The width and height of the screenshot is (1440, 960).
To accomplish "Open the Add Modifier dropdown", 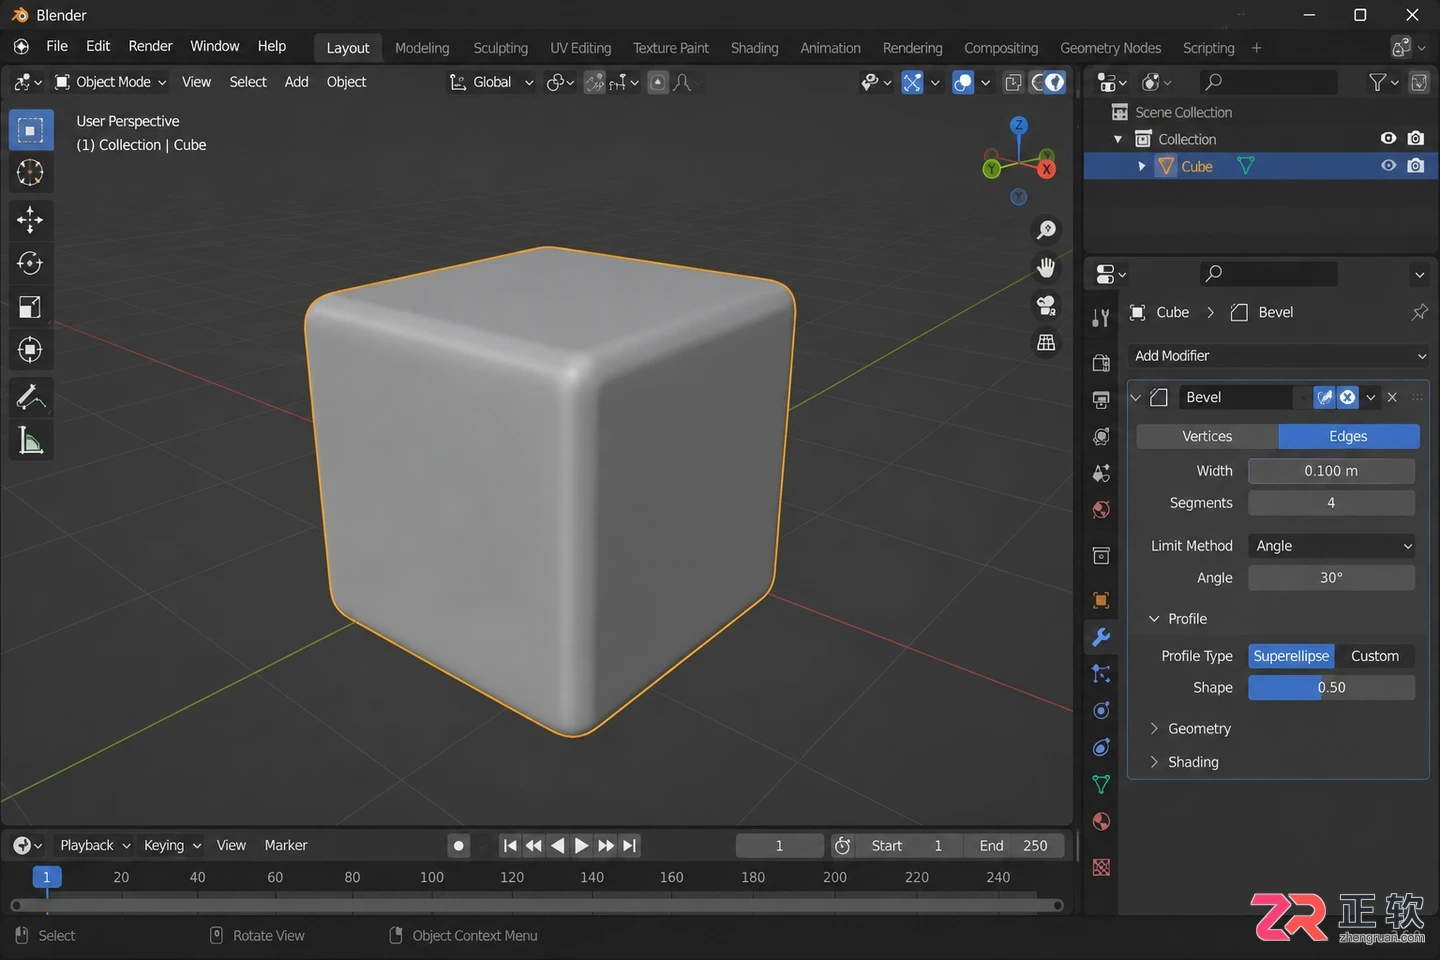I will [1278, 356].
